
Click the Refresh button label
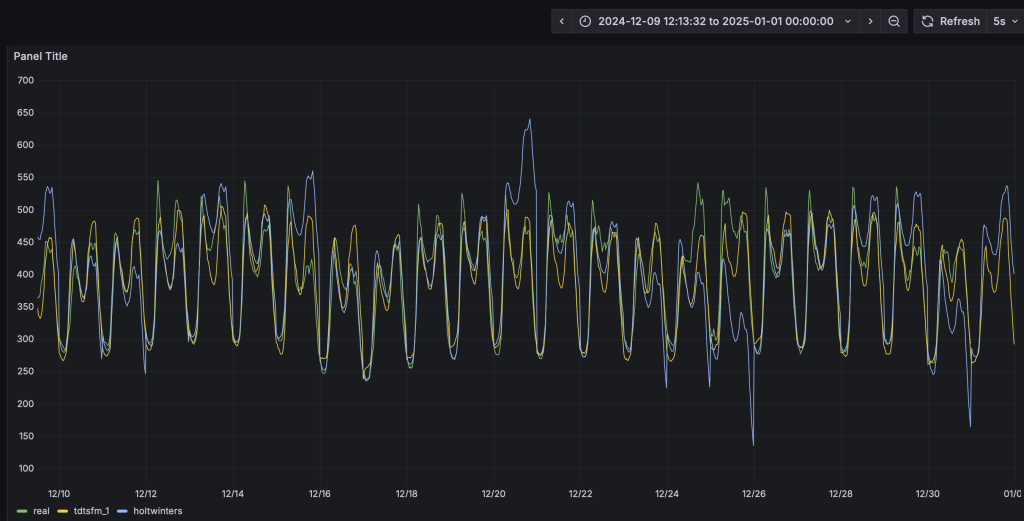point(959,21)
